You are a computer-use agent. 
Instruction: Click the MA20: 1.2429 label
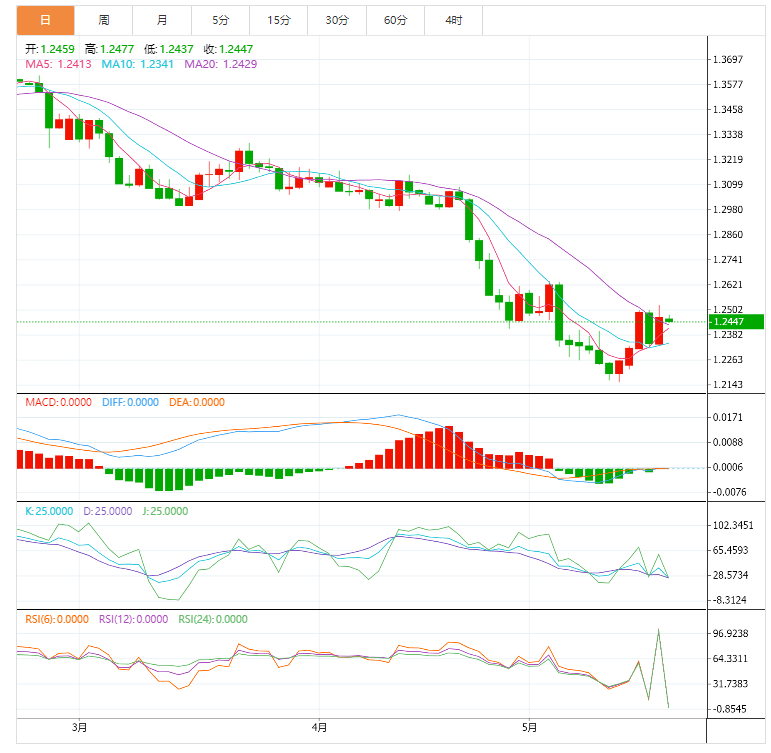(x=220, y=64)
